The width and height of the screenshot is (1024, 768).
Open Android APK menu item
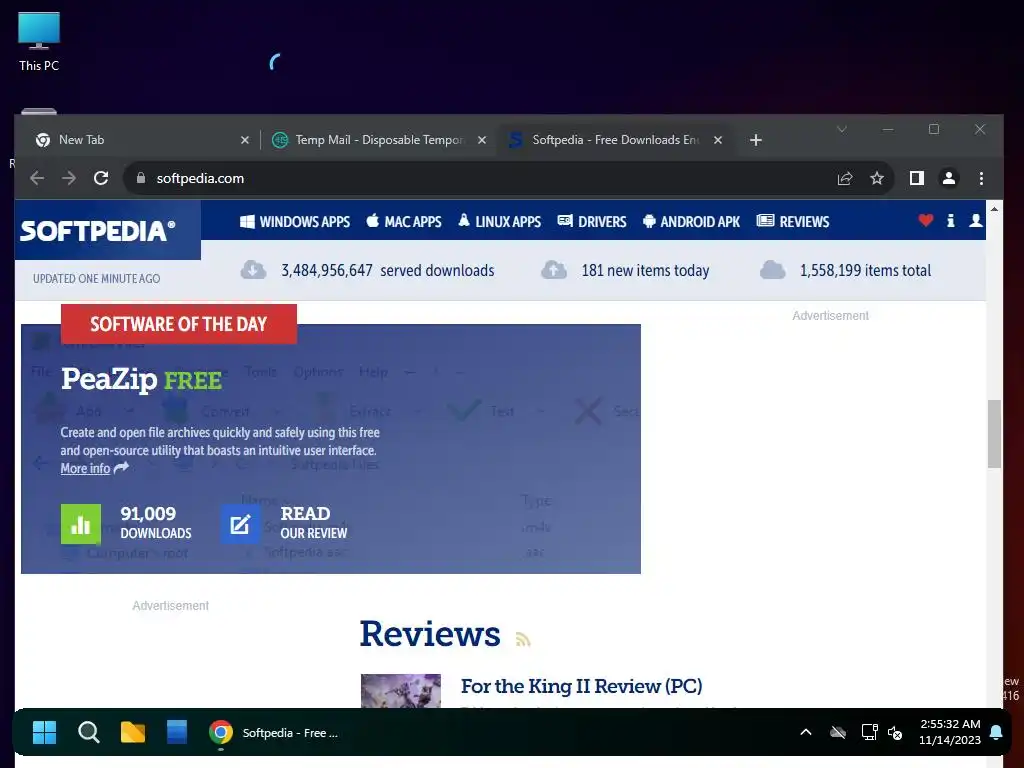[692, 221]
